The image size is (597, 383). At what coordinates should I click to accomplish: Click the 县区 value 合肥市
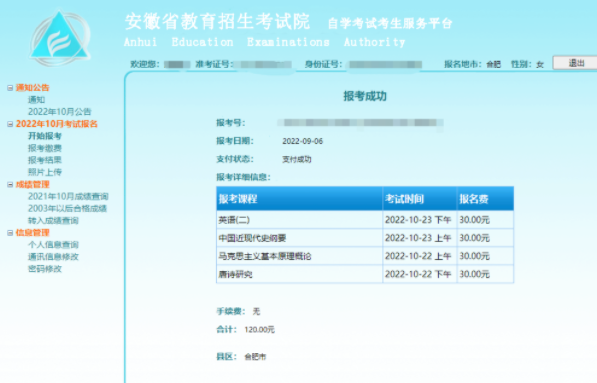coord(255,357)
